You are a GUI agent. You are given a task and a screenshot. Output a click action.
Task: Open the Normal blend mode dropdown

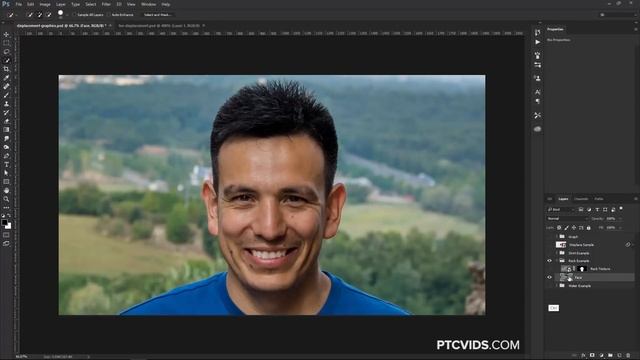[x=567, y=219]
